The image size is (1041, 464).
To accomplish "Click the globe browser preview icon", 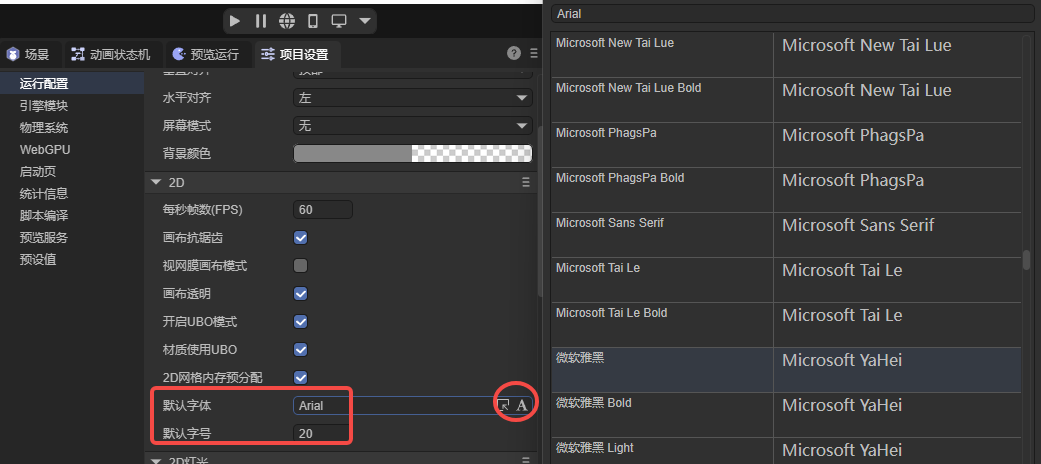I will pos(287,20).
